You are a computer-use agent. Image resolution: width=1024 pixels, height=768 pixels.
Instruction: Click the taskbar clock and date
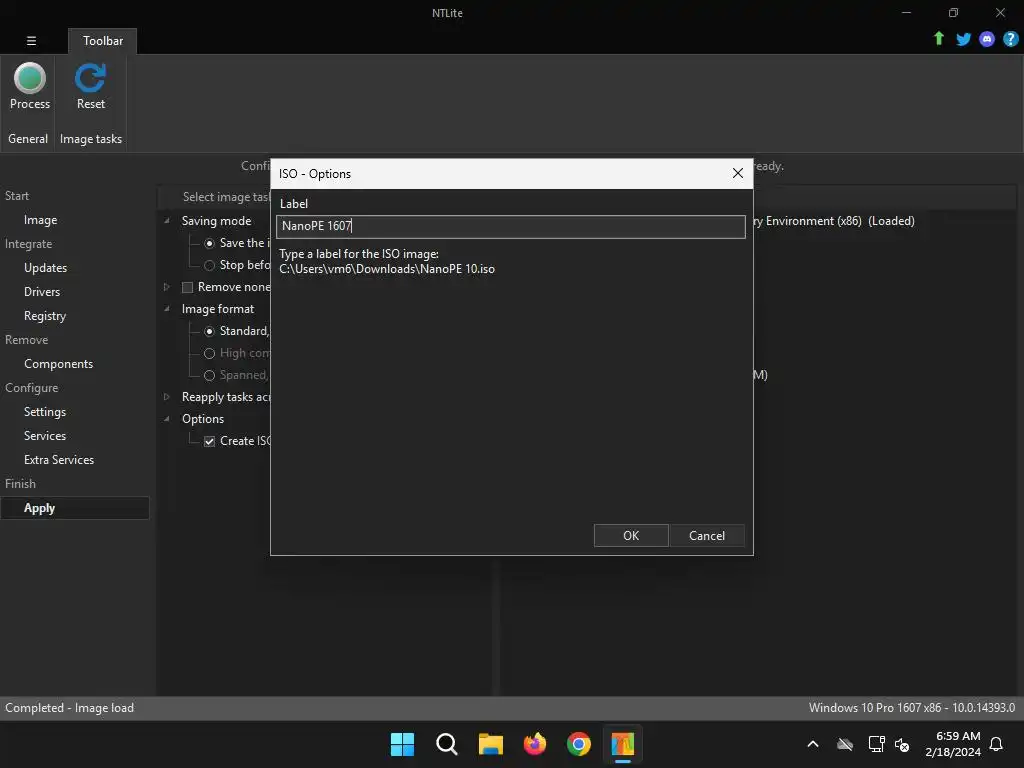pos(952,744)
